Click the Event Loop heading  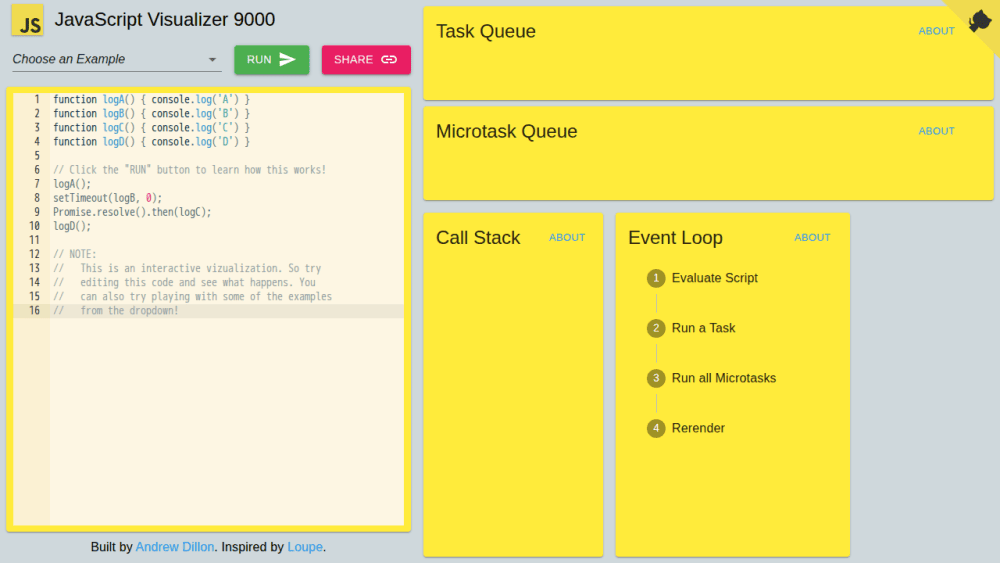pos(675,238)
